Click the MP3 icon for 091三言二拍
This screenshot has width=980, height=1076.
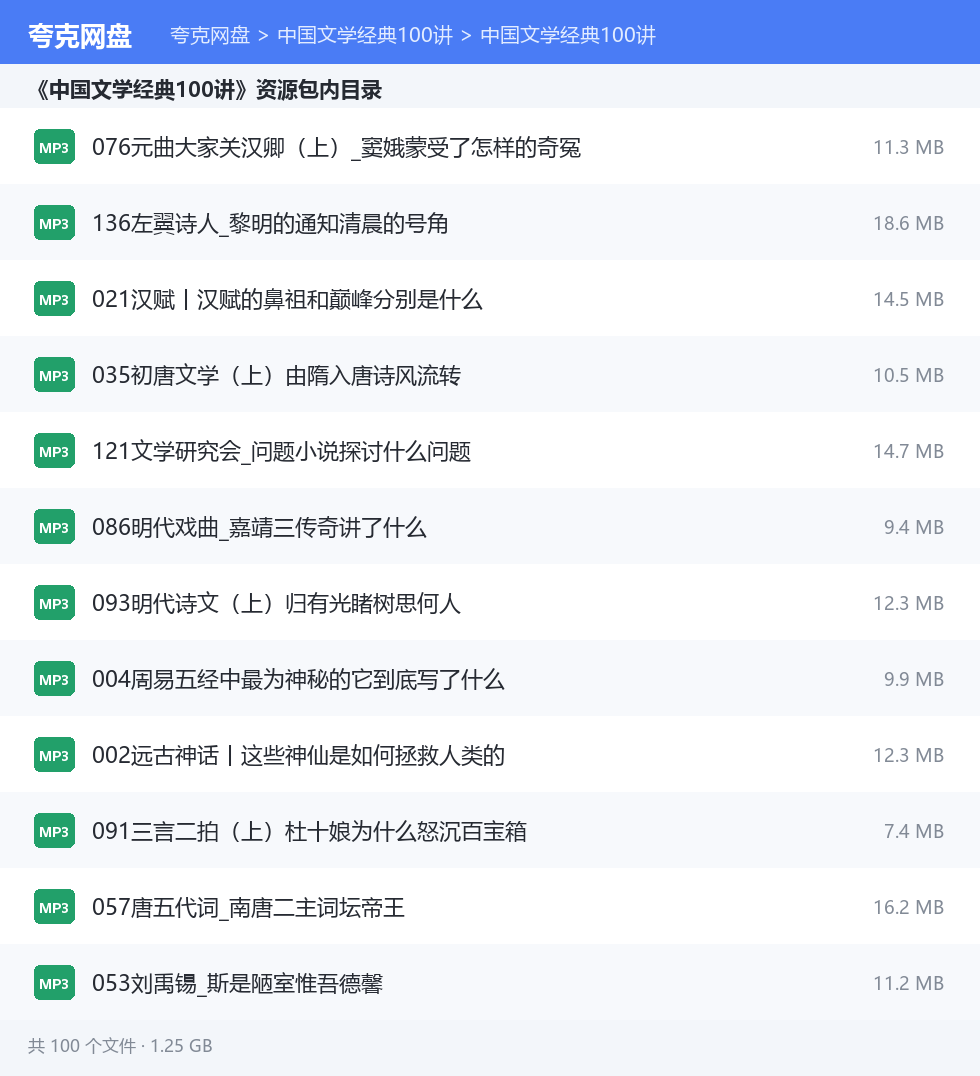pos(54,831)
